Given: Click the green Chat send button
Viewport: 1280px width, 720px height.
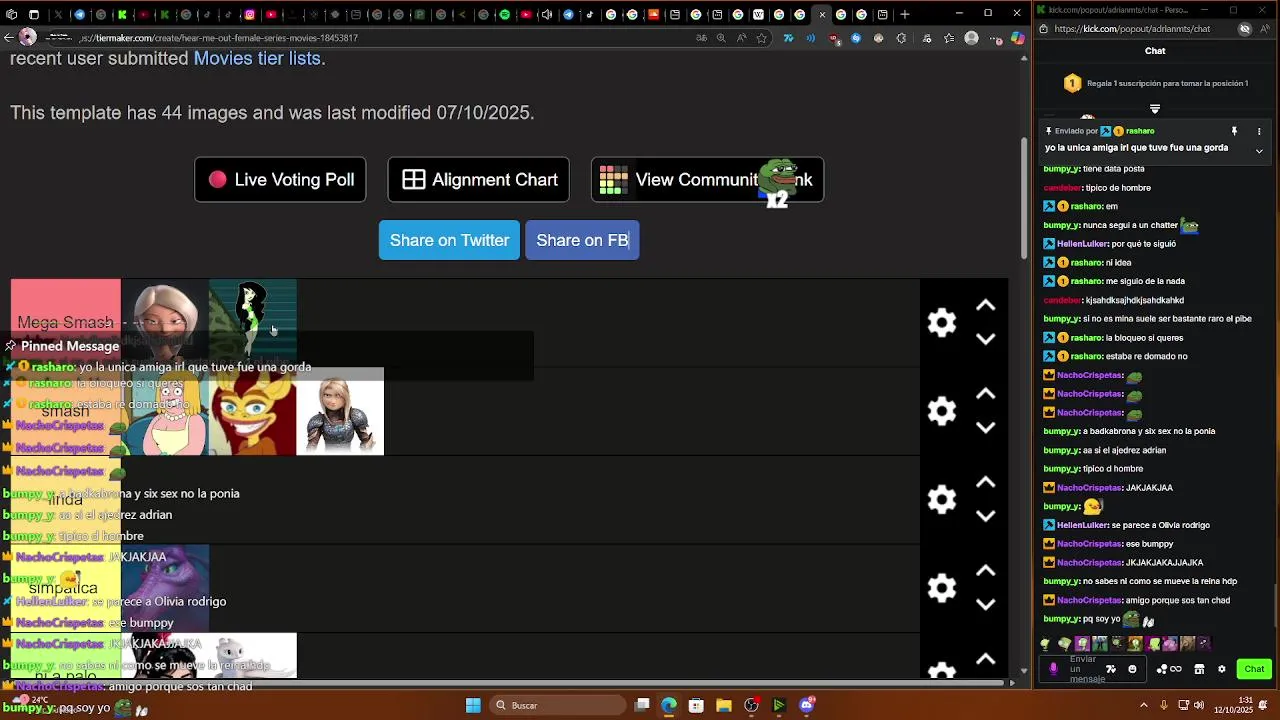Looking at the screenshot, I should click(x=1254, y=669).
